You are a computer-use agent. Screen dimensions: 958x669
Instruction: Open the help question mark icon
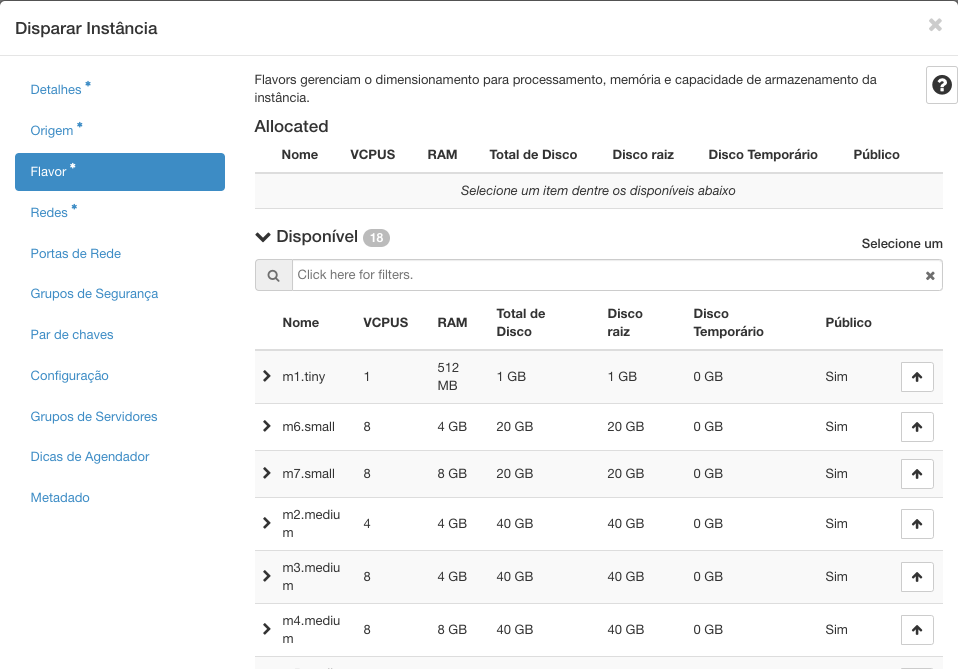click(942, 85)
